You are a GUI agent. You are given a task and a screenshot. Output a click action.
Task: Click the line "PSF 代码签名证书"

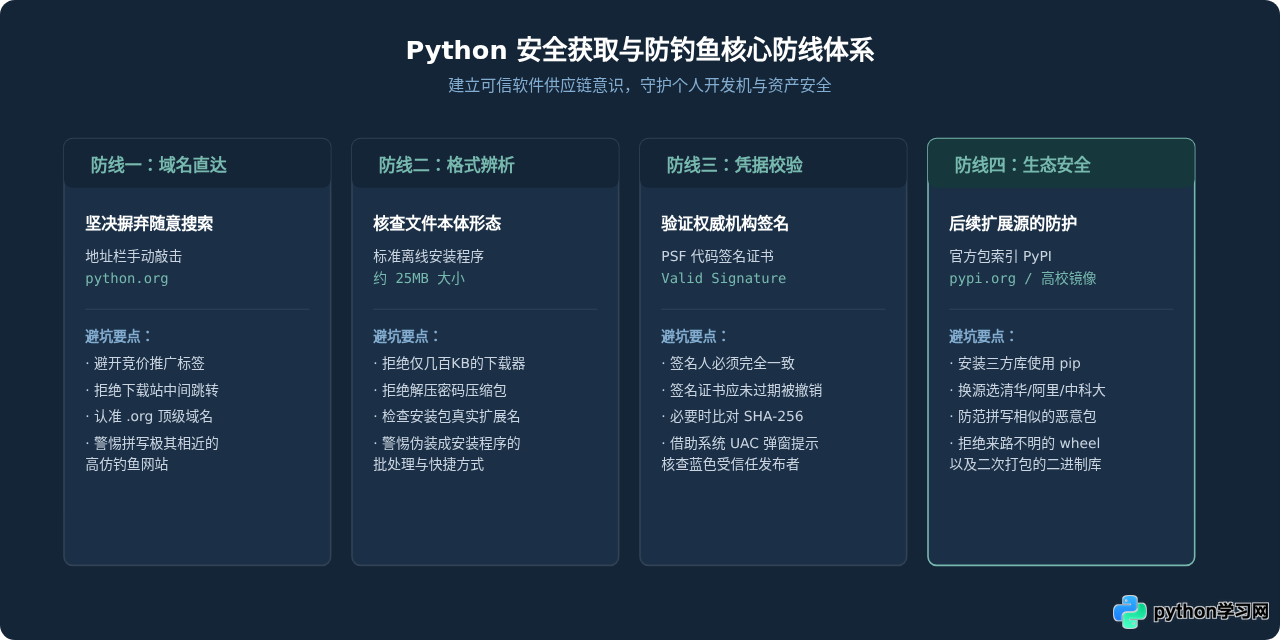coord(717,256)
